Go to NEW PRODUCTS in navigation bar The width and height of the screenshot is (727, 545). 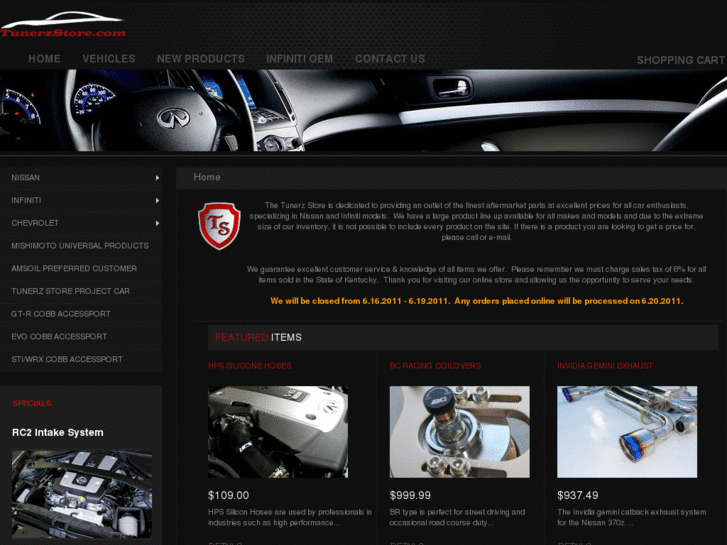coord(201,59)
